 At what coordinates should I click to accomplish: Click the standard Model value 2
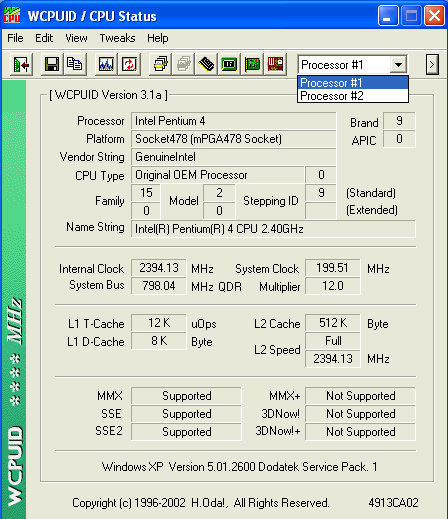pos(219,193)
